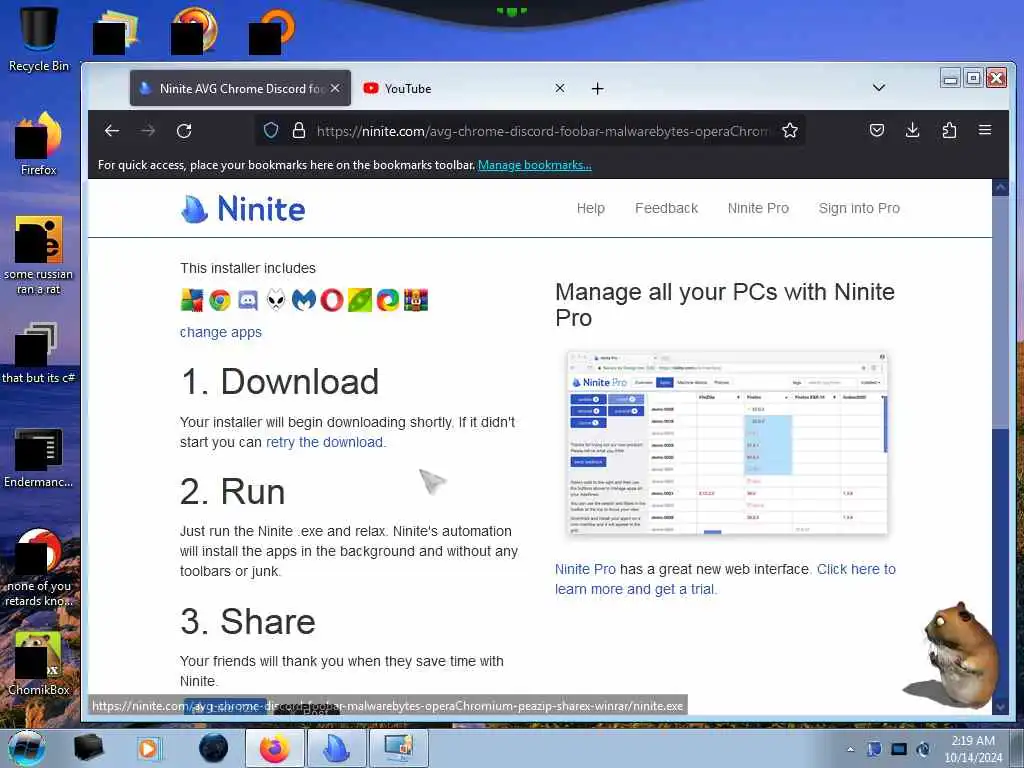Viewport: 1024px width, 768px height.
Task: Click the AVG app icon in installer list
Action: (192, 300)
